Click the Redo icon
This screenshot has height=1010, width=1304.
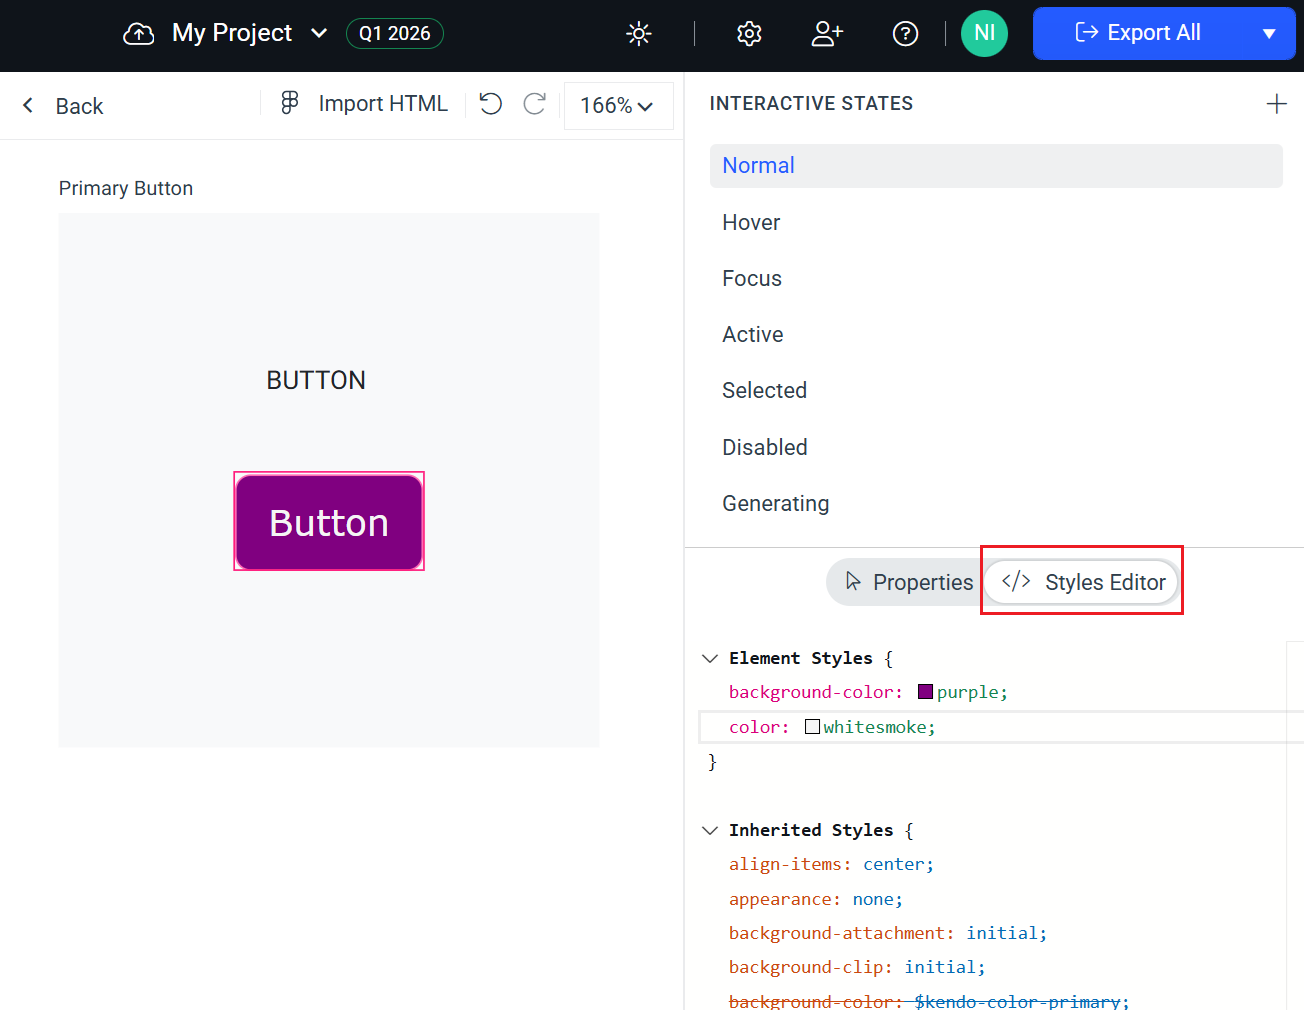(534, 104)
